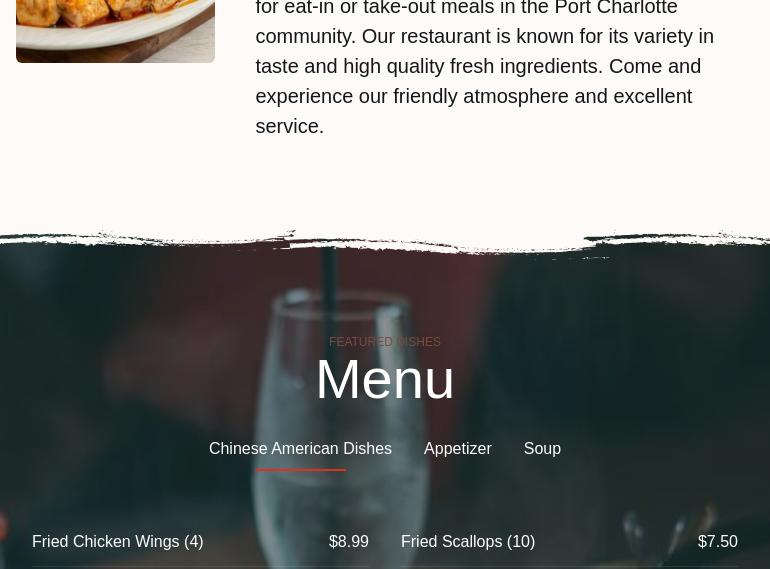
Task: Open the Soup menu tab
Action: 542,448
